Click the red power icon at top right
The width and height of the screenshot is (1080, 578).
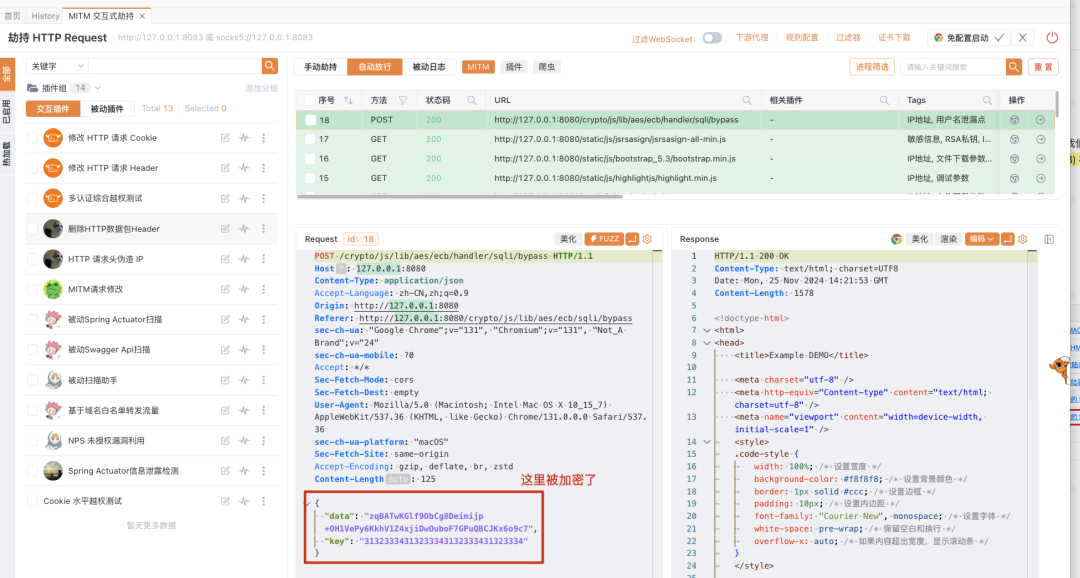(x=1052, y=38)
